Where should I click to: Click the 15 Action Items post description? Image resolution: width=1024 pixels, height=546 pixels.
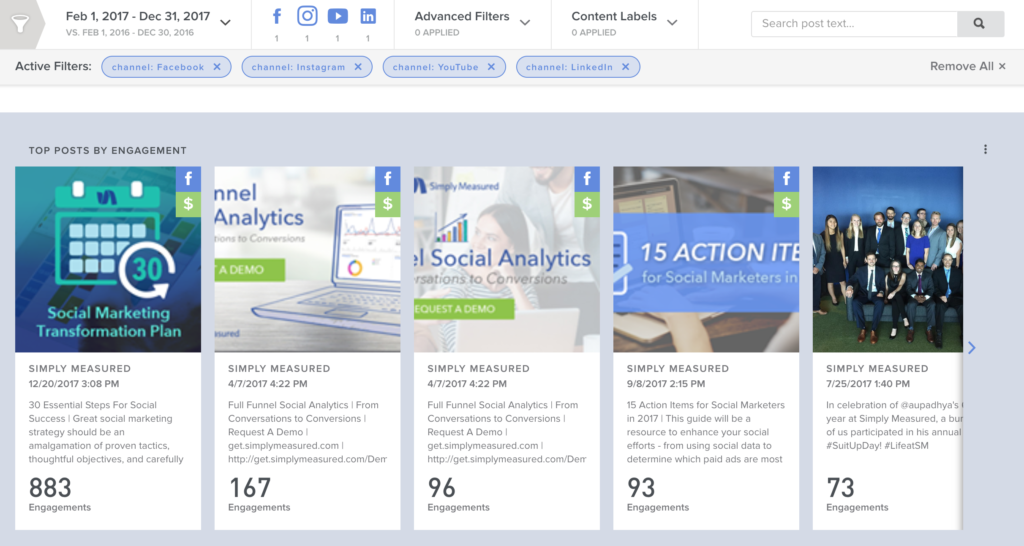coord(705,432)
